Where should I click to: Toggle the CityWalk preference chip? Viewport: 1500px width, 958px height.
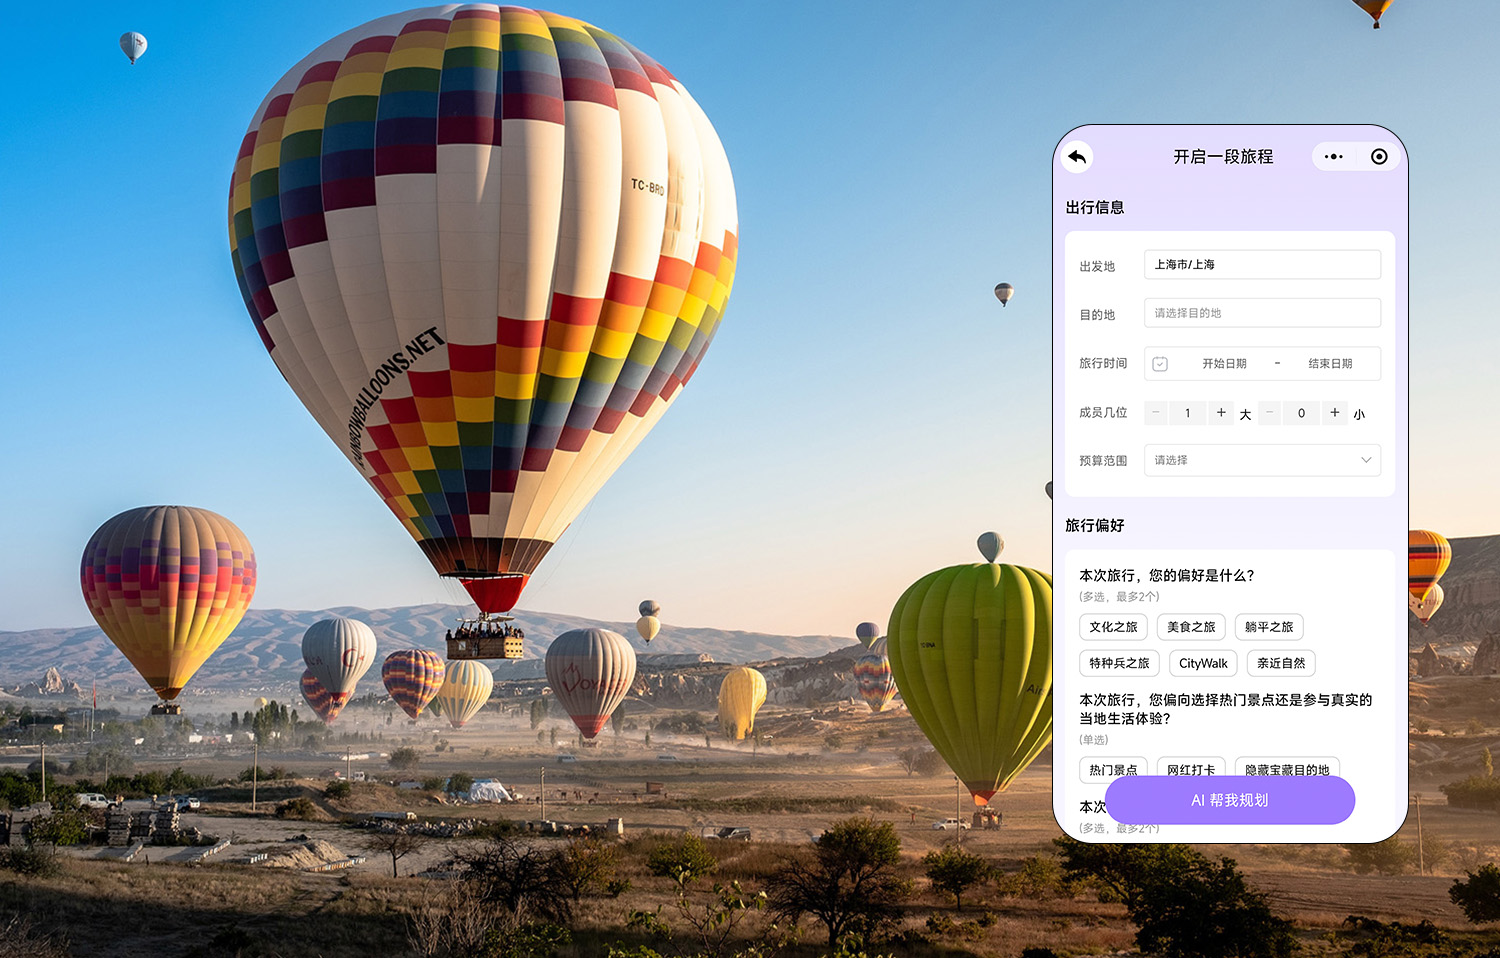[x=1203, y=663]
